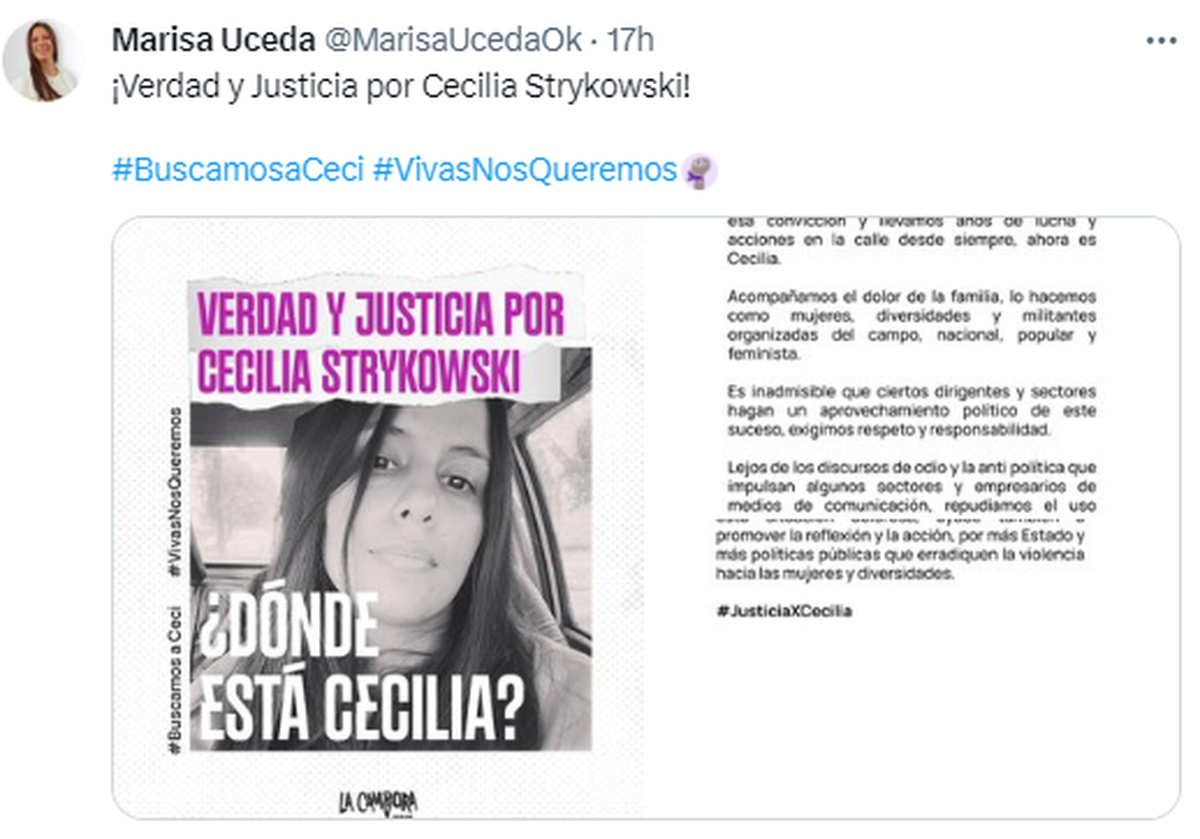1200x839 pixels.
Task: Click the #JusticiaXCecilia text in statement
Action: tap(785, 611)
